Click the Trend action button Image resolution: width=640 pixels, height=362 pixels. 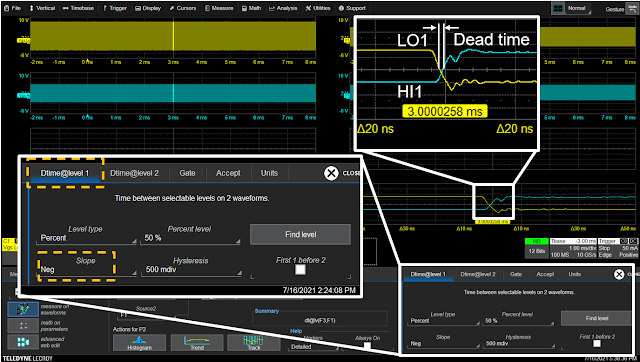click(x=197, y=342)
